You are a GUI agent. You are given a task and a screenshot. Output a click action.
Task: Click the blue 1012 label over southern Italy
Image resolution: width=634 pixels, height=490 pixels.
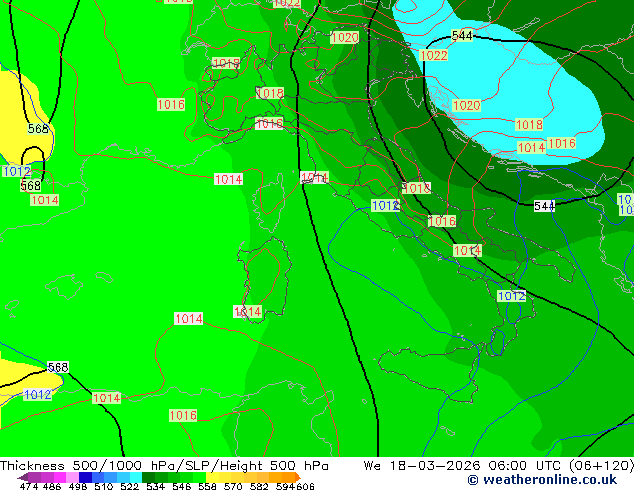511,296
